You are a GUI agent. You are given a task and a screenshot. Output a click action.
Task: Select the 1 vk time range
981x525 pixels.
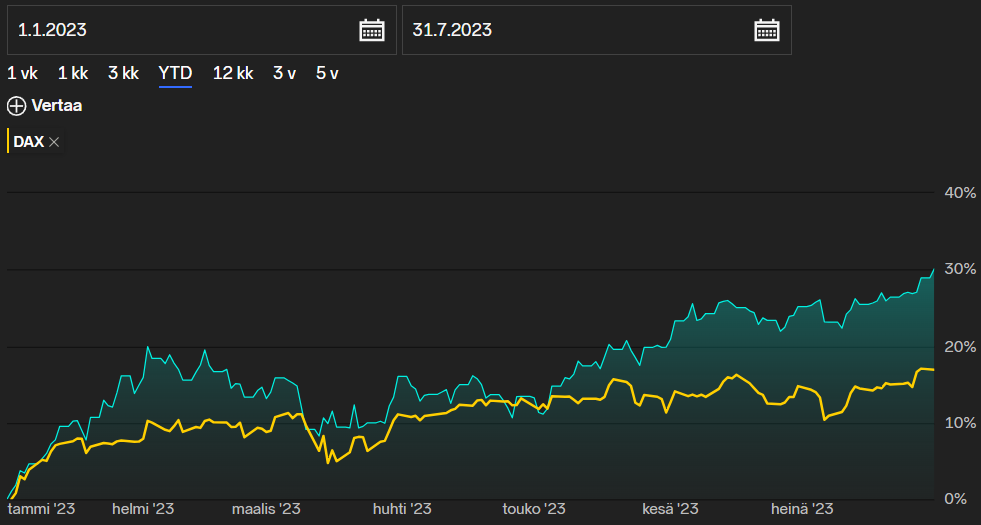[x=23, y=74]
